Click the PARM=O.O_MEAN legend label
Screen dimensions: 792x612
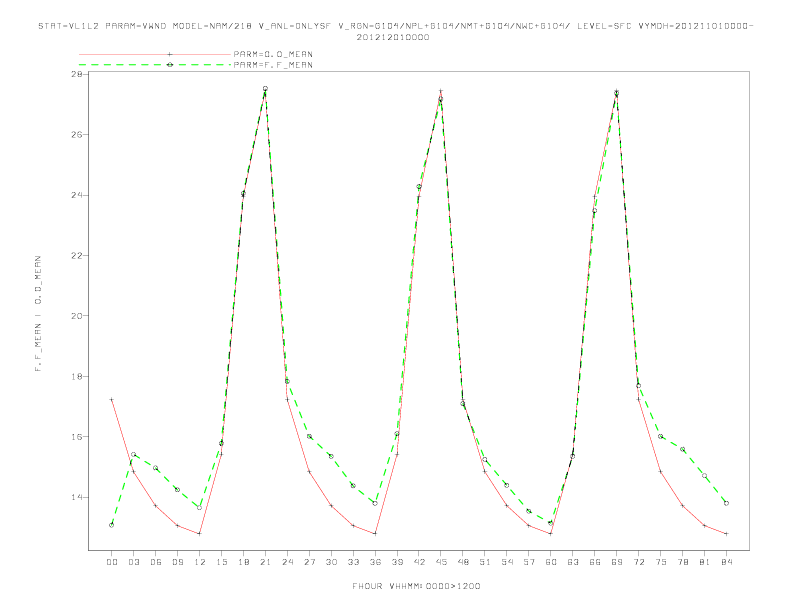click(273, 54)
